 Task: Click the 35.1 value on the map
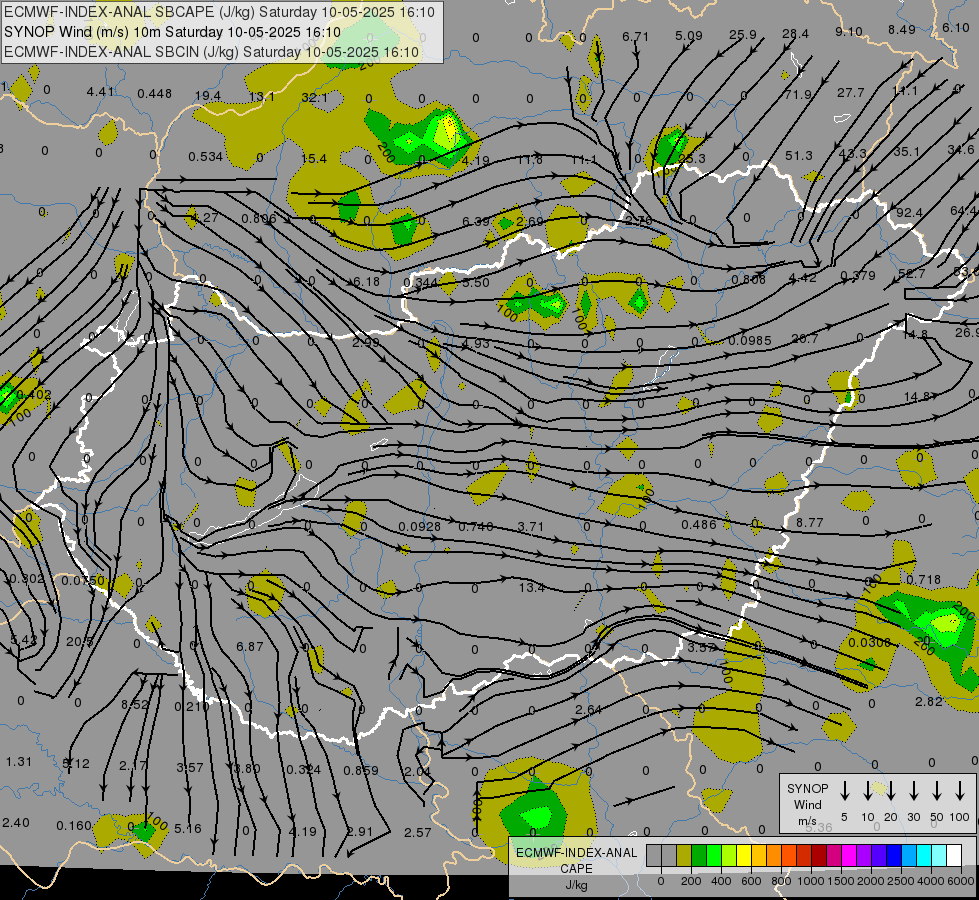point(907,152)
